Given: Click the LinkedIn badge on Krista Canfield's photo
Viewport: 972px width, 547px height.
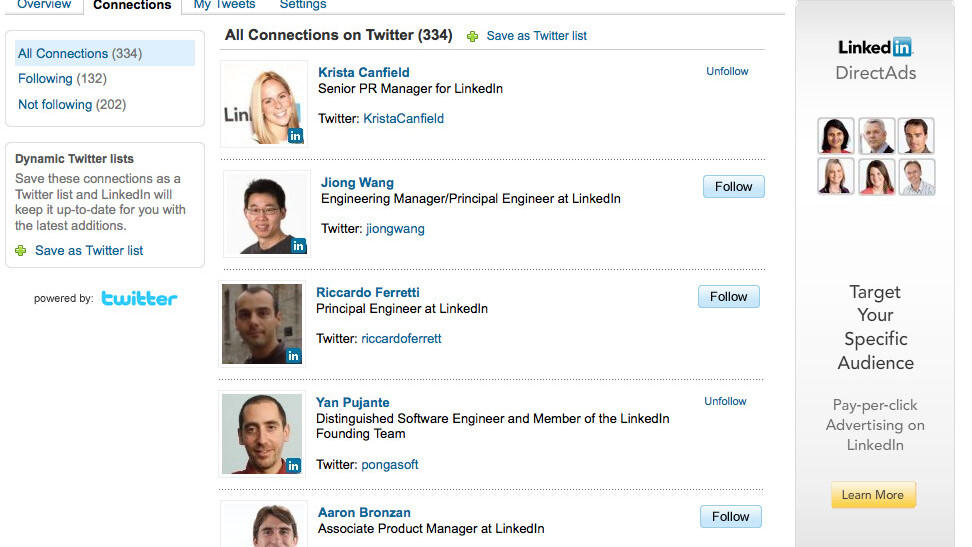Looking at the screenshot, I should (295, 136).
